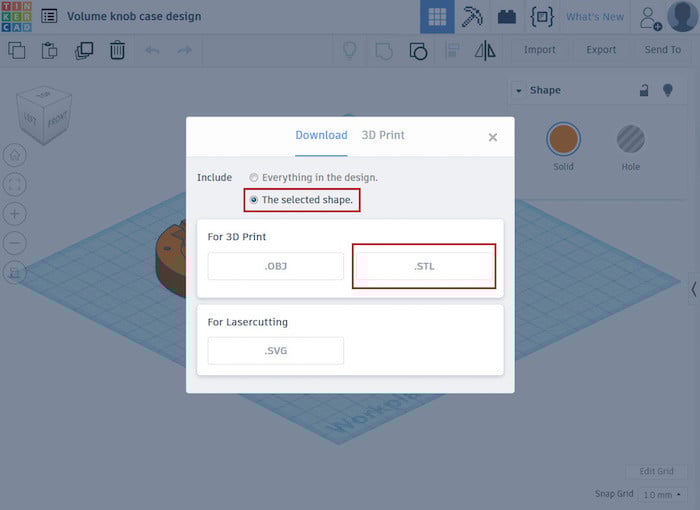Select 'The selected shape' radio button
Screen dimensions: 700x510
[x=254, y=200]
